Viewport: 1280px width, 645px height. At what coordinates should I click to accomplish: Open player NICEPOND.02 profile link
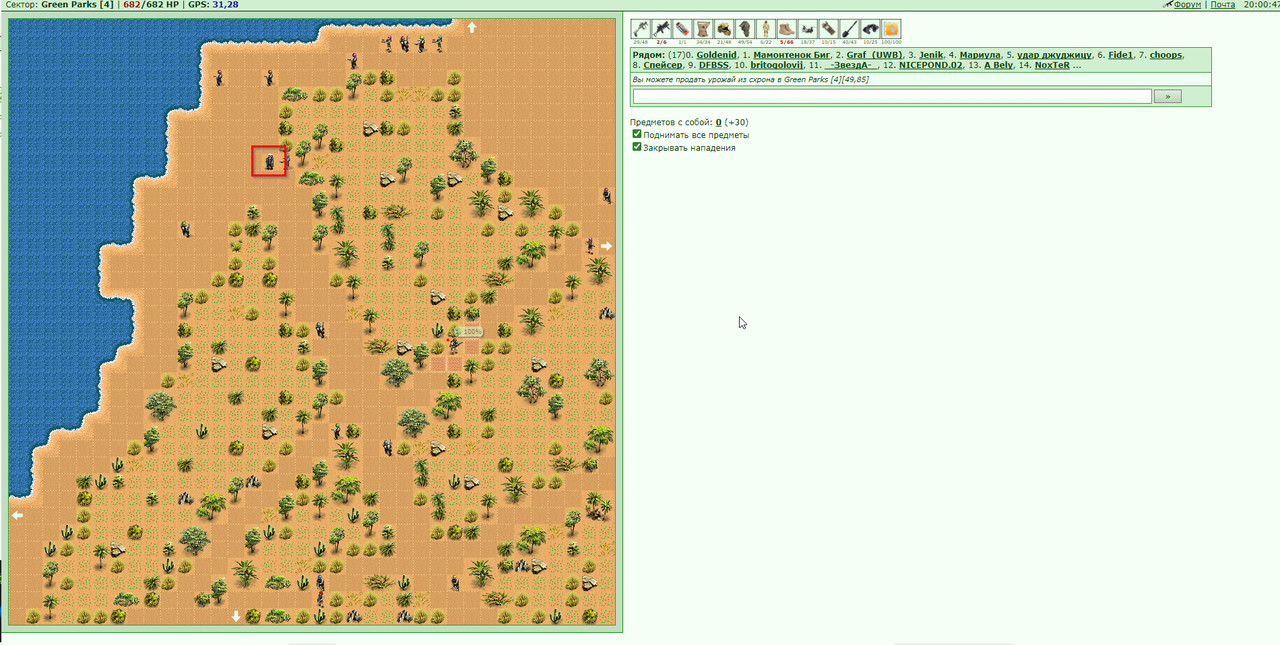pyautogui.click(x=931, y=65)
